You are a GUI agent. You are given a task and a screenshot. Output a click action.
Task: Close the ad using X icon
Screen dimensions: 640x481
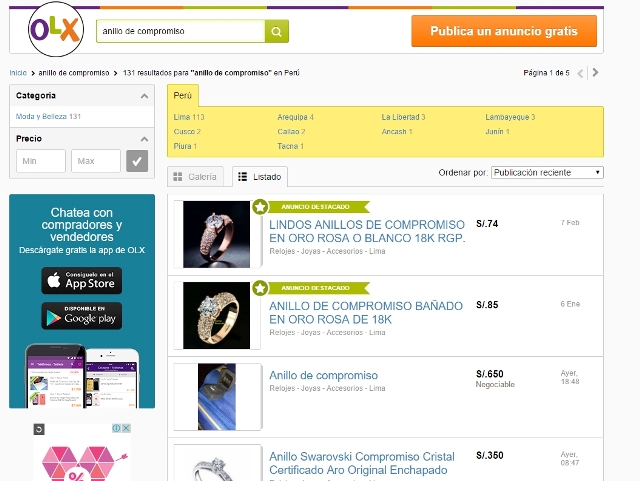[125, 428]
